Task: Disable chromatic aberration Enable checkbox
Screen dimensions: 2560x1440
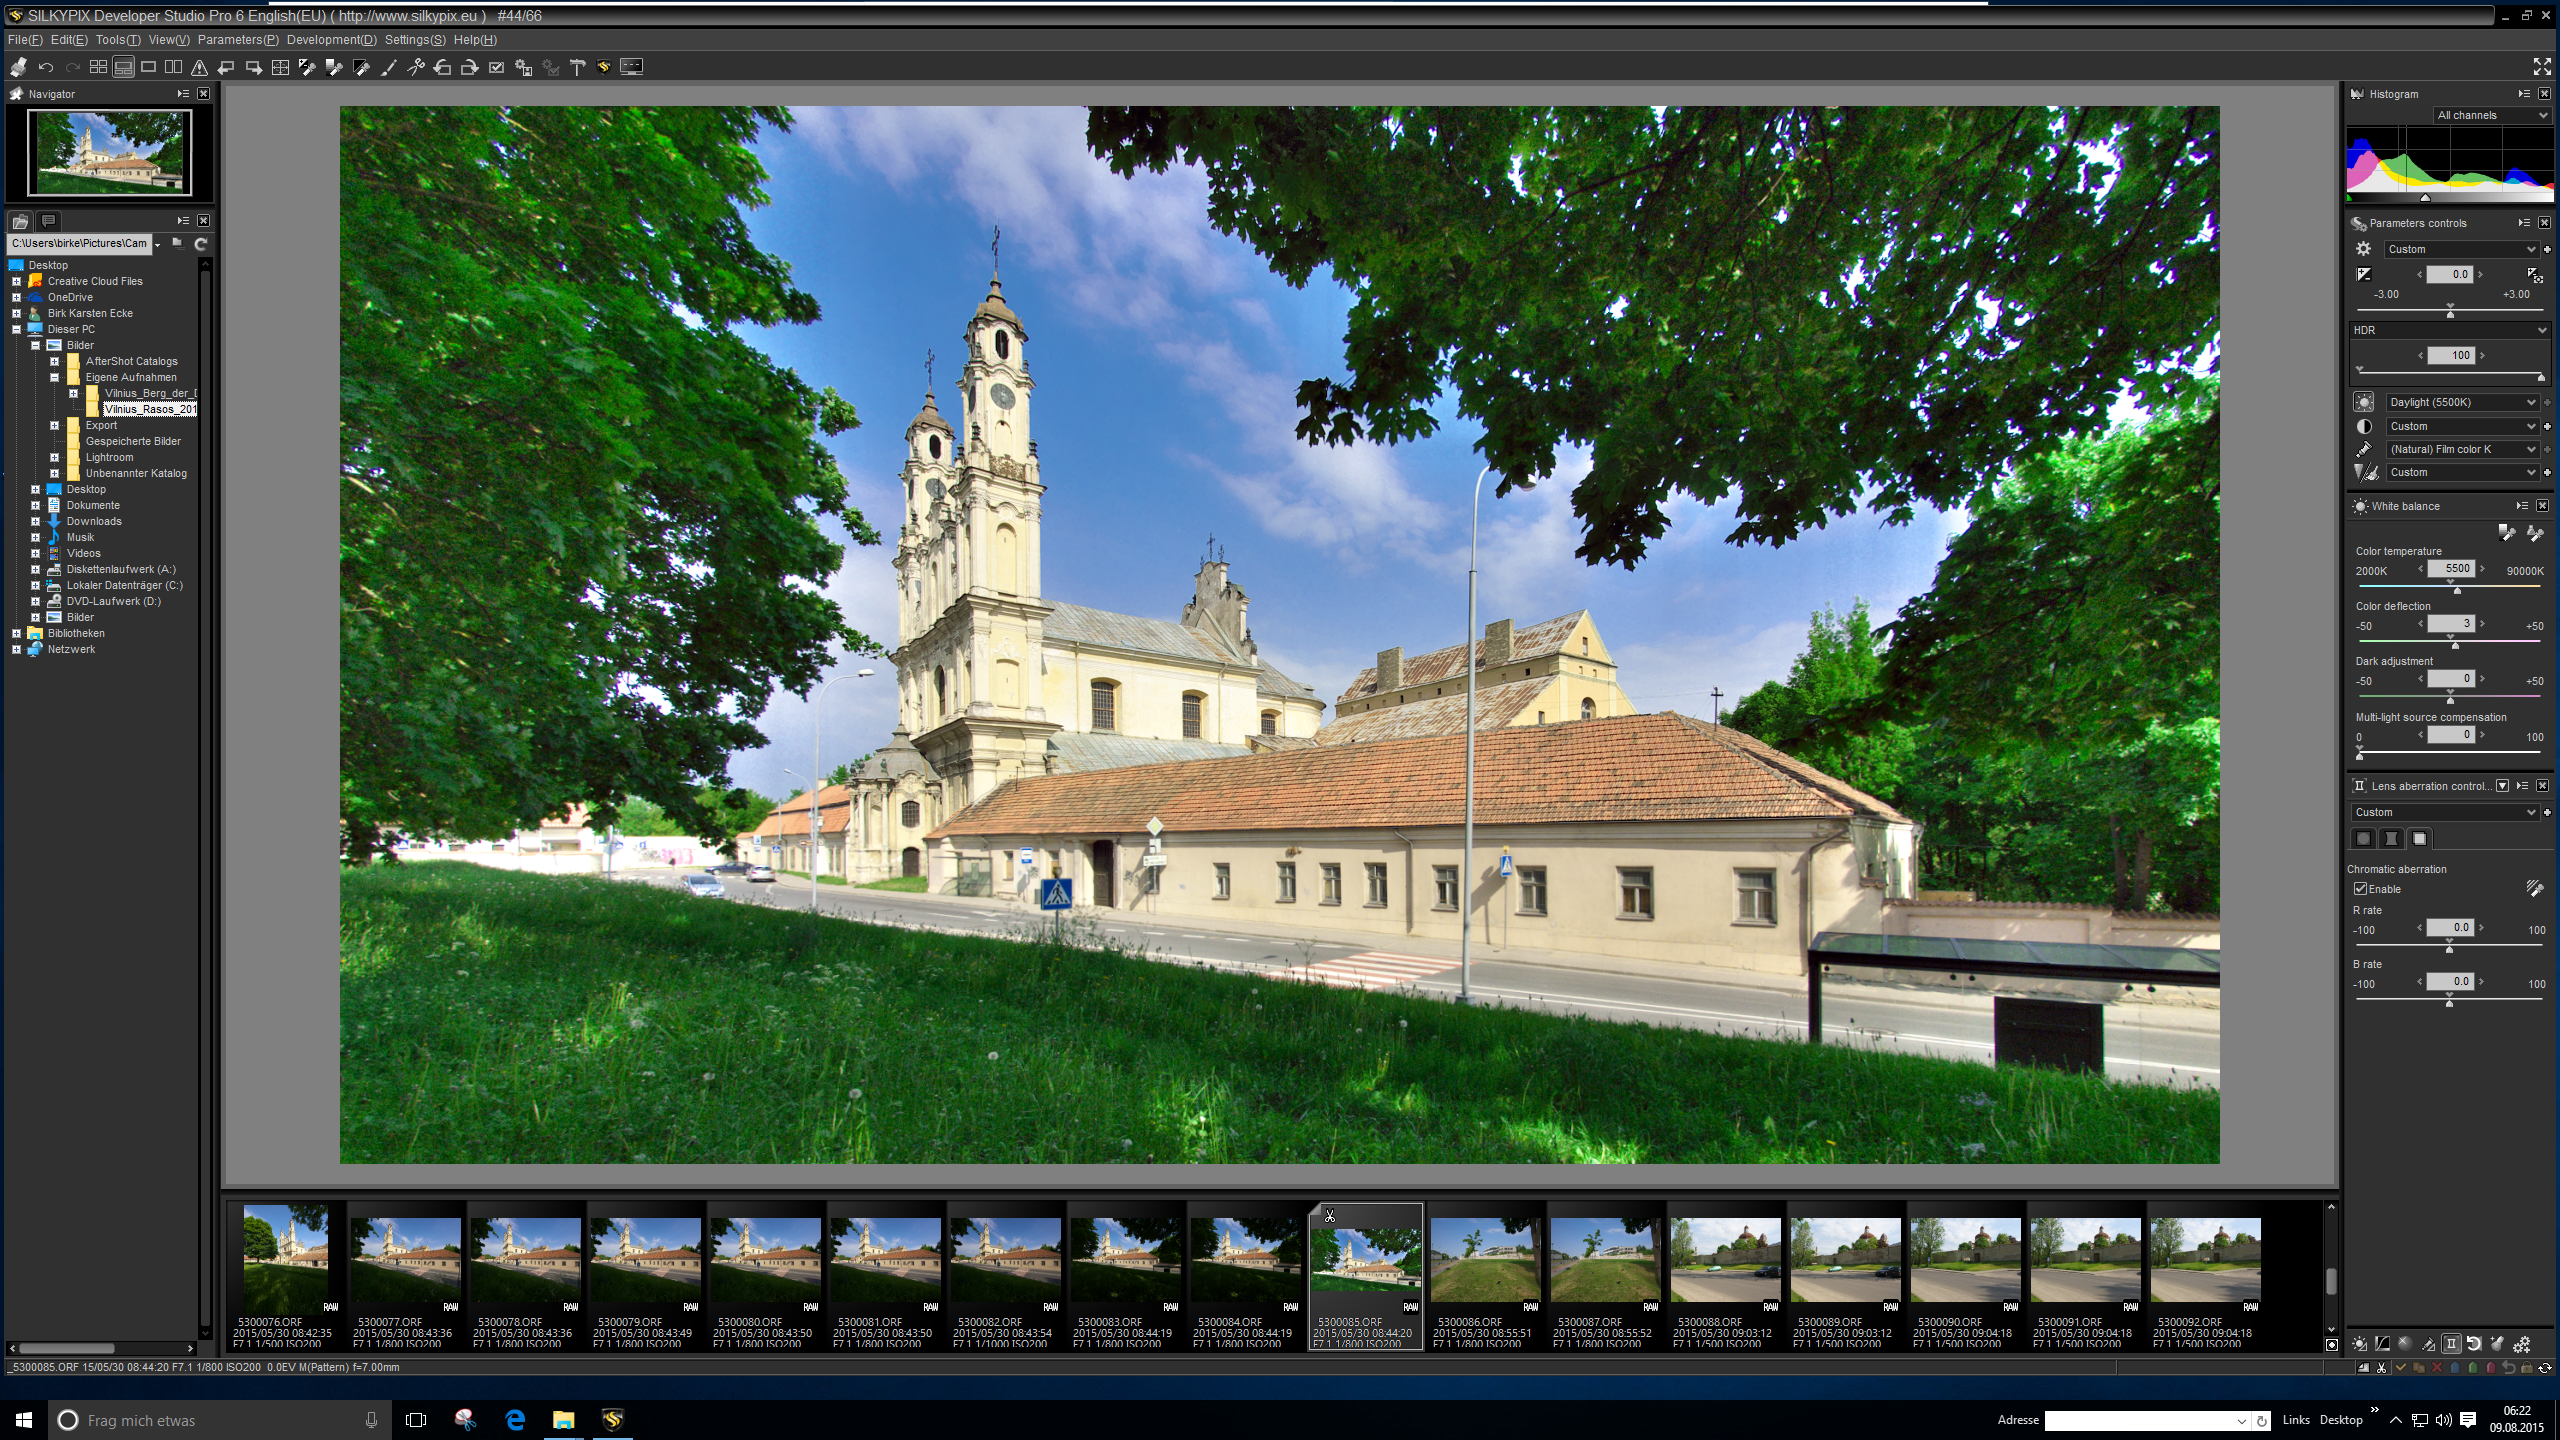Action: (2361, 889)
